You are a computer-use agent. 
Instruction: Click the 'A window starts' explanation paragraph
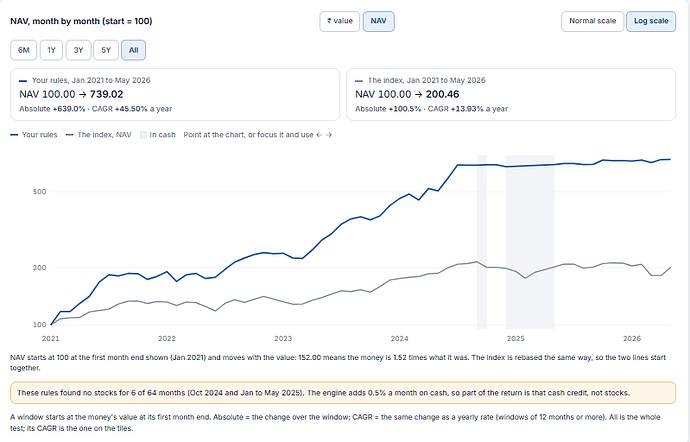pyautogui.click(x=335, y=422)
